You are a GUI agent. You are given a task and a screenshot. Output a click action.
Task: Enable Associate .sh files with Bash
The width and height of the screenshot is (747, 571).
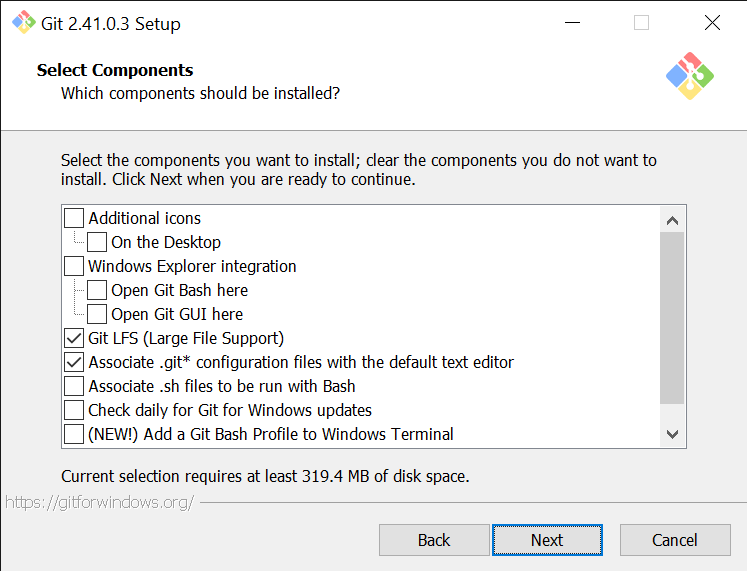(x=74, y=386)
